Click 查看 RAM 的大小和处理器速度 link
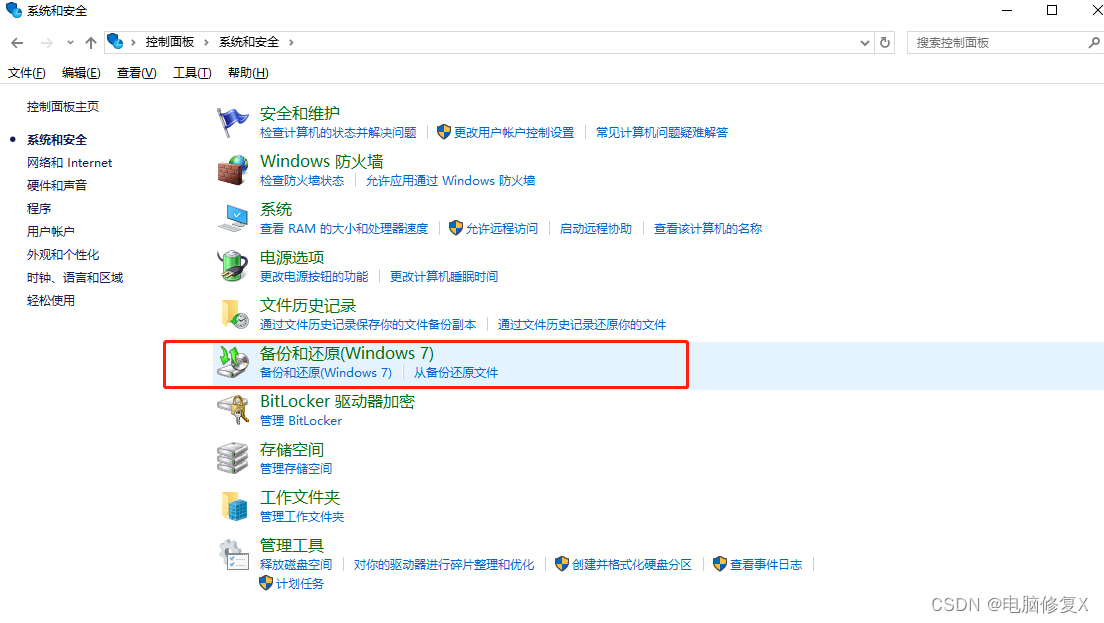The height and width of the screenshot is (623, 1104). click(x=344, y=229)
